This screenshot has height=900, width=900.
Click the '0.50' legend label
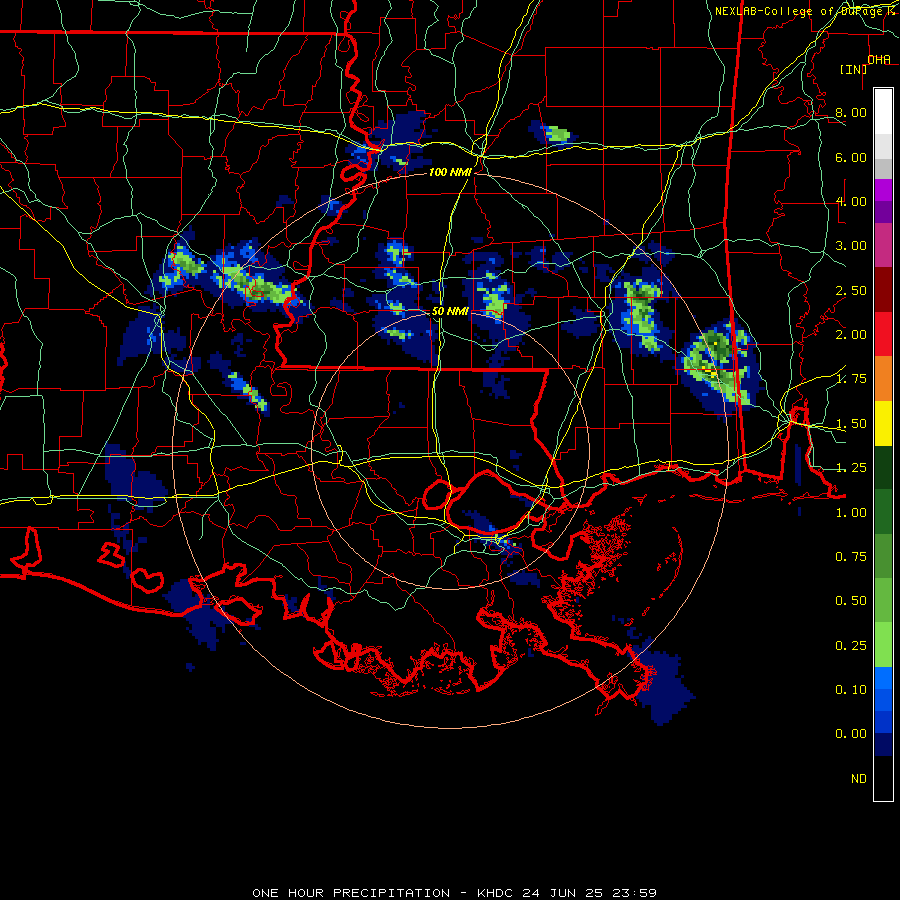point(851,601)
